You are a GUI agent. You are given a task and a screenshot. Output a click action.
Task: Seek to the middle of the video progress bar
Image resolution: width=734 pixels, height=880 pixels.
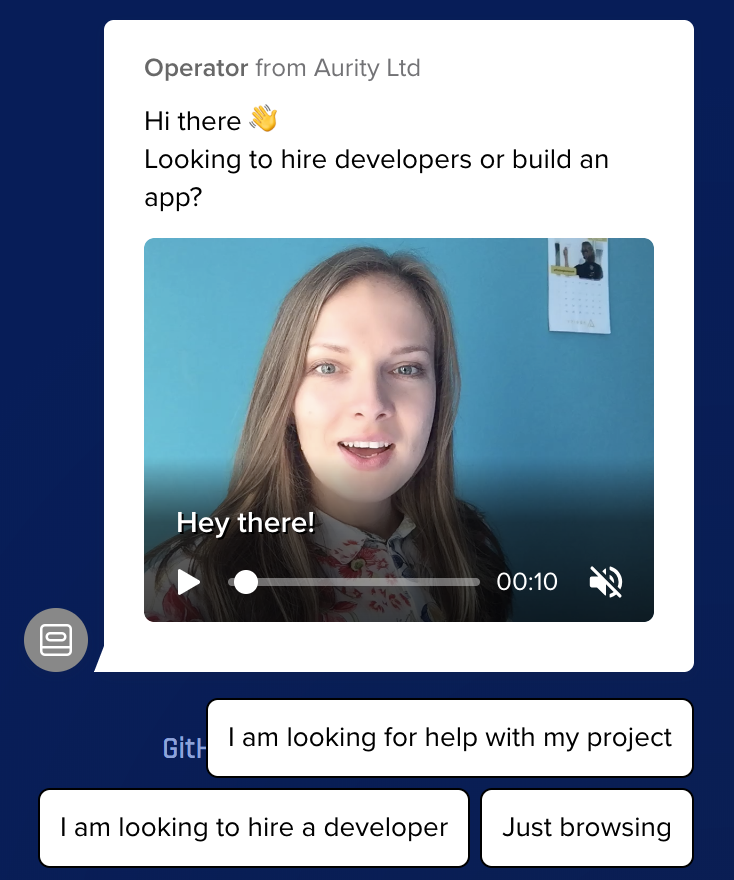point(355,582)
